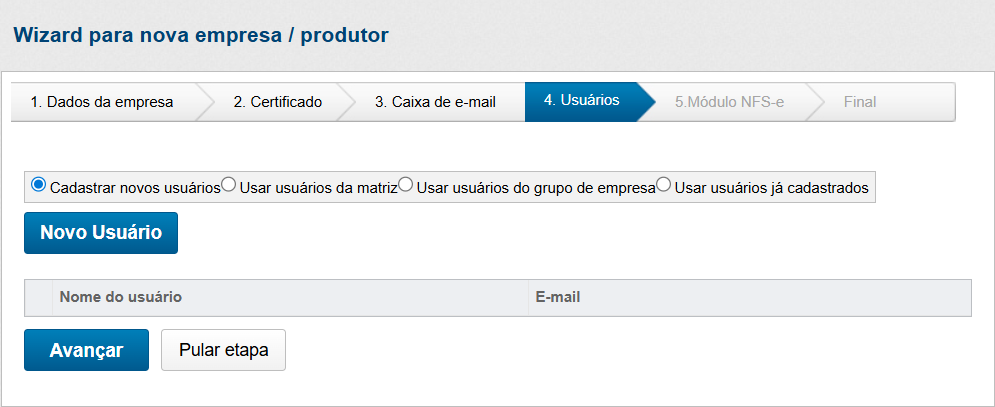This screenshot has width=995, height=407.
Task: Click Avançar to proceed
Action: point(86,350)
